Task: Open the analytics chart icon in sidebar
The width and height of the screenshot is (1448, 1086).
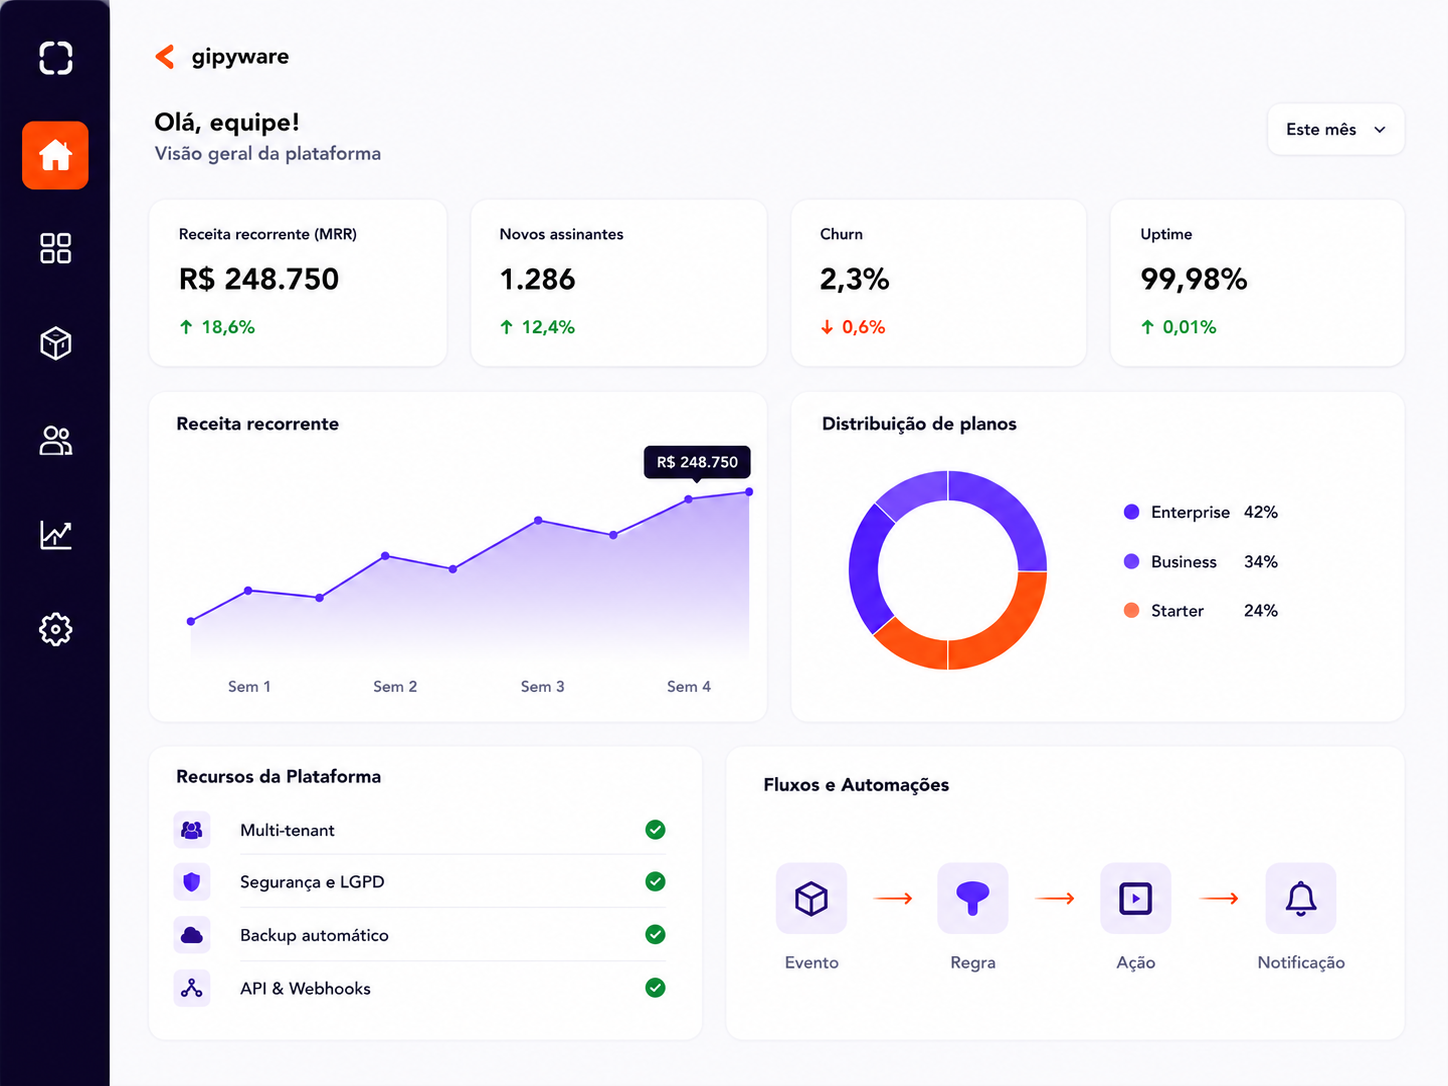Action: [x=55, y=535]
